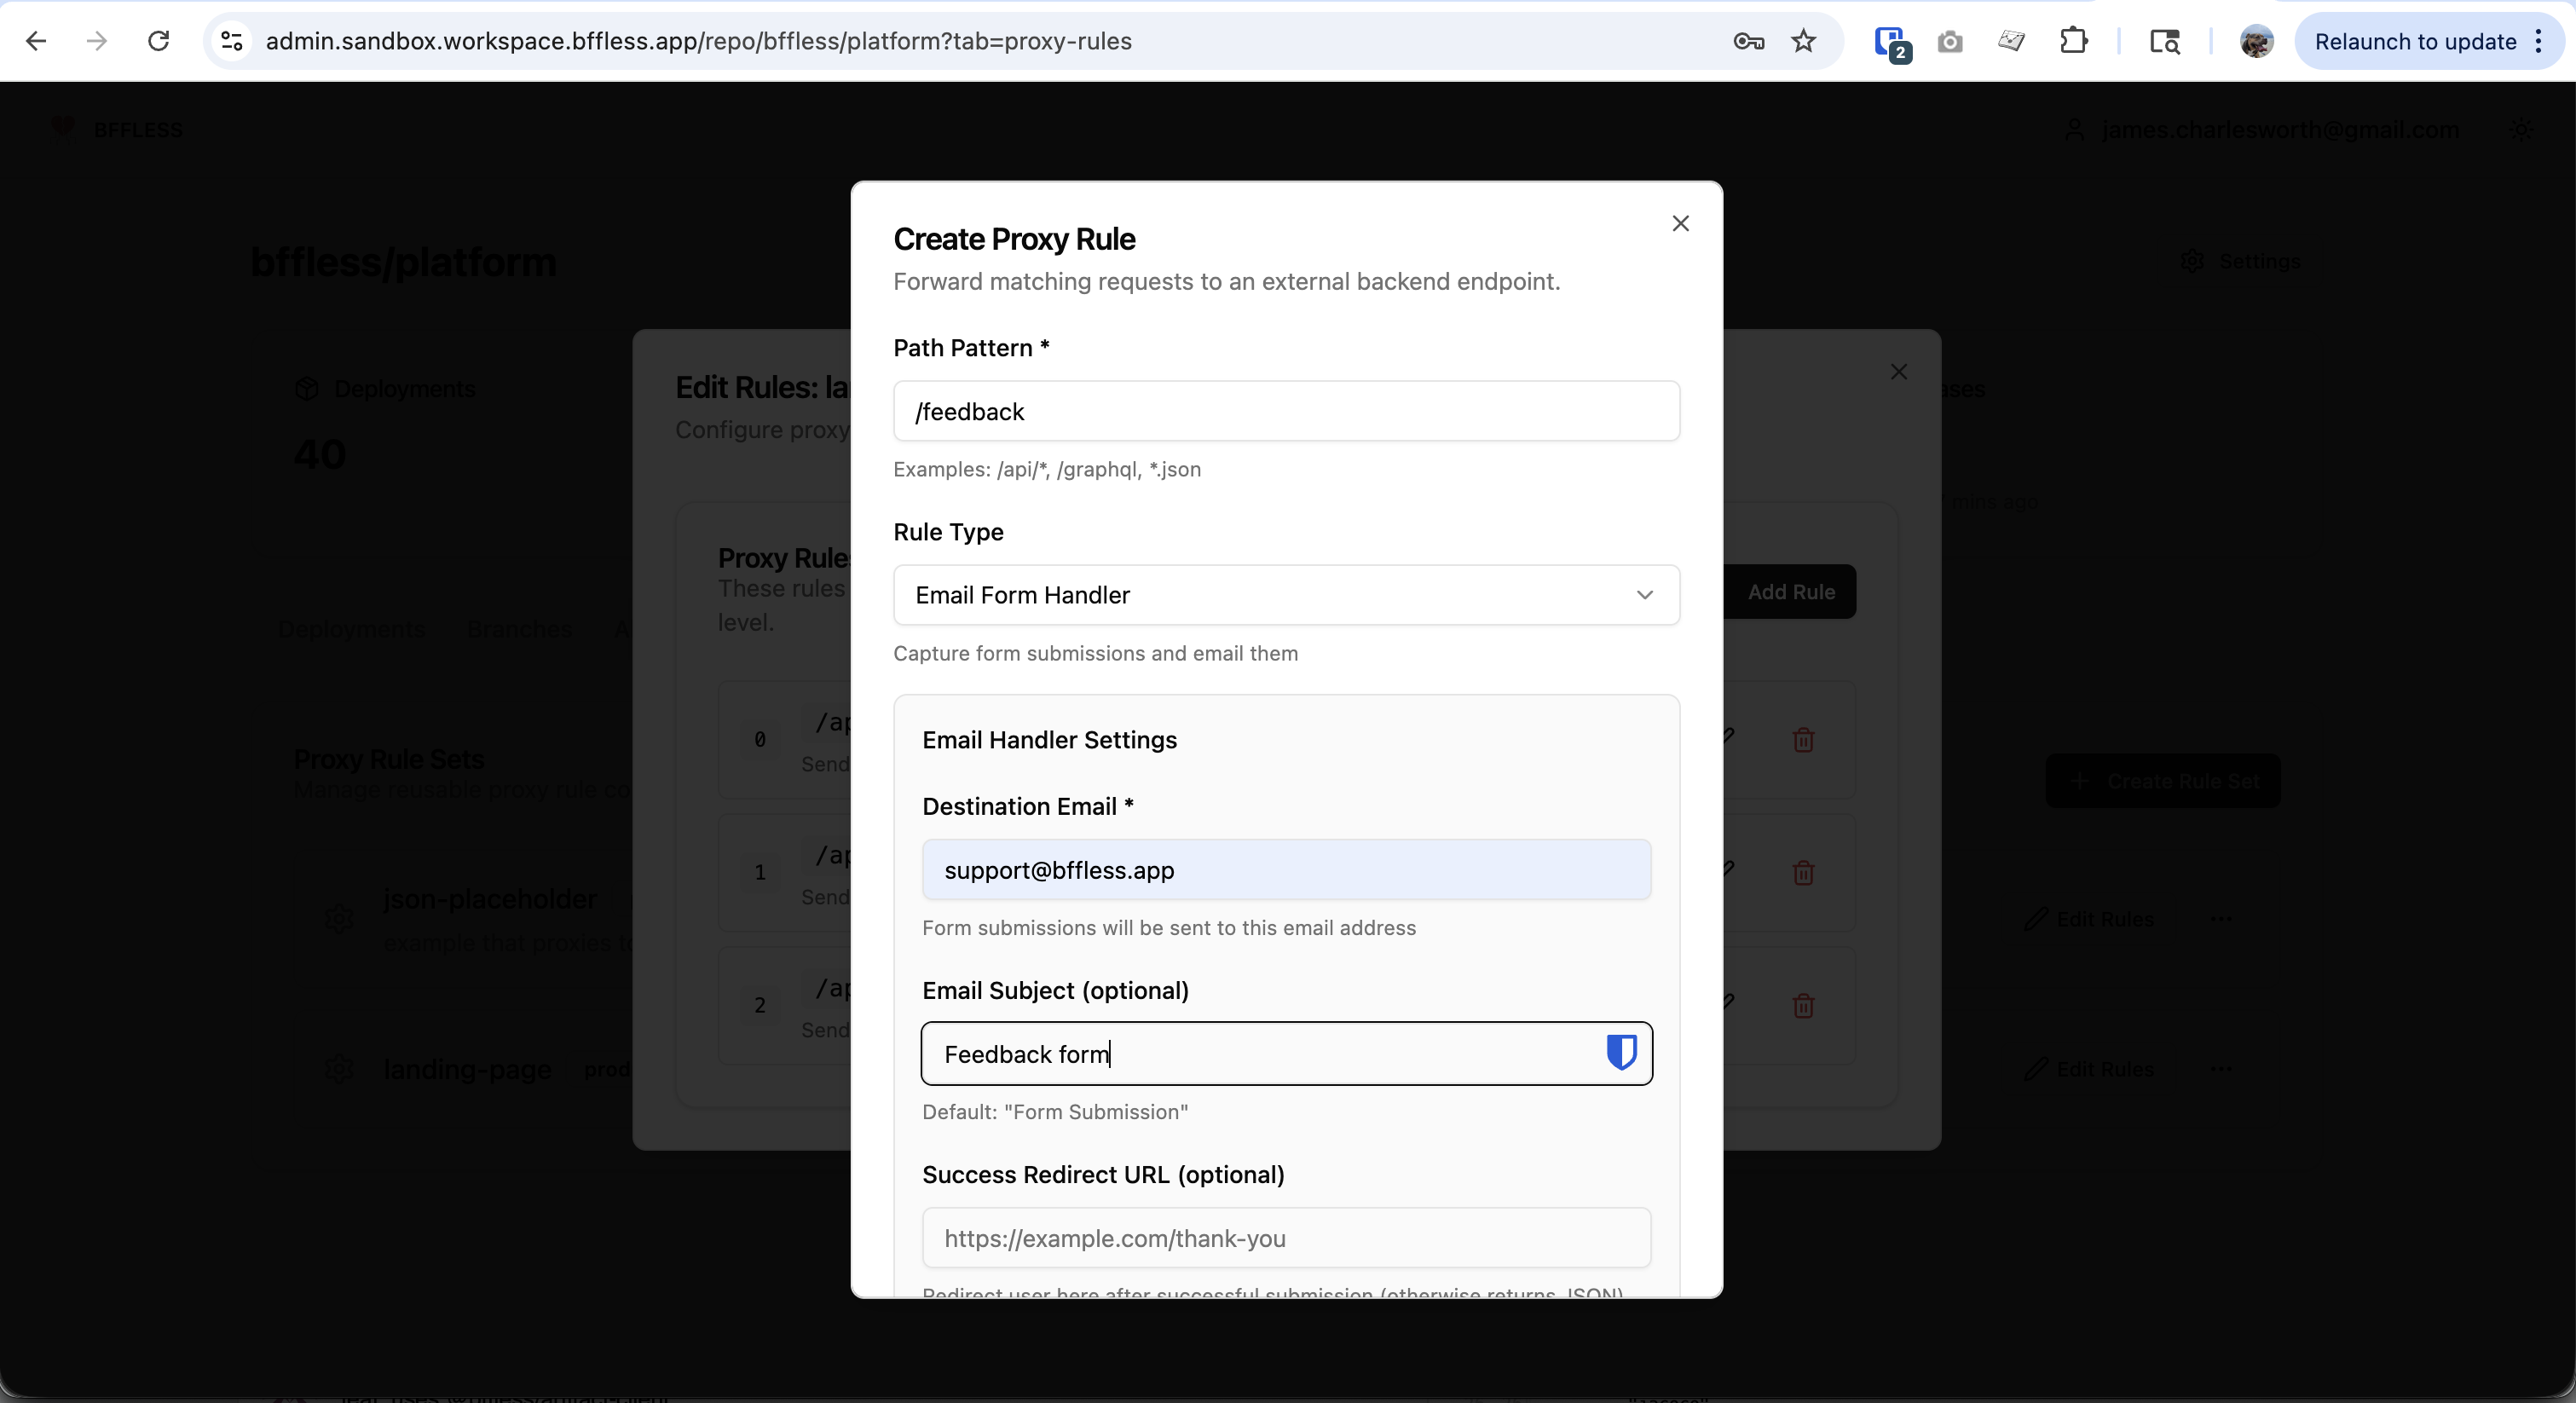2576x1403 pixels.
Task: Open the Chrome profile avatar
Action: point(2256,41)
